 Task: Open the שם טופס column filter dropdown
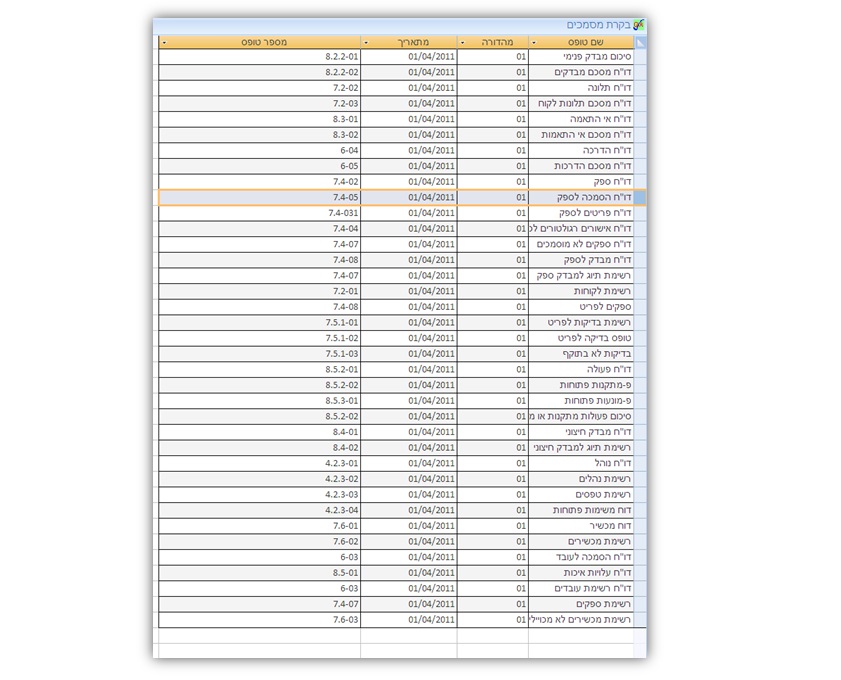pos(533,42)
